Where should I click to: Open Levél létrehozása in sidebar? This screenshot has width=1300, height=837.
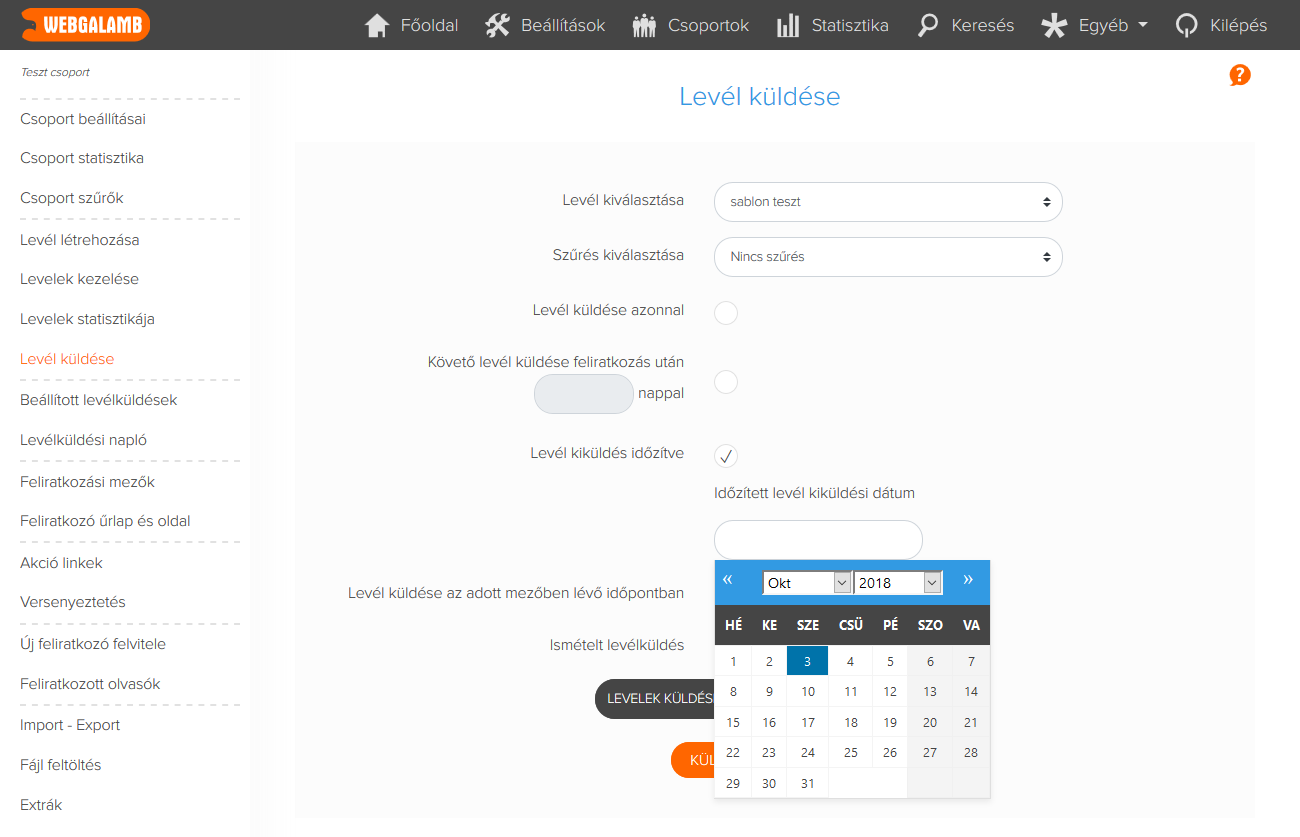pyautogui.click(x=80, y=240)
